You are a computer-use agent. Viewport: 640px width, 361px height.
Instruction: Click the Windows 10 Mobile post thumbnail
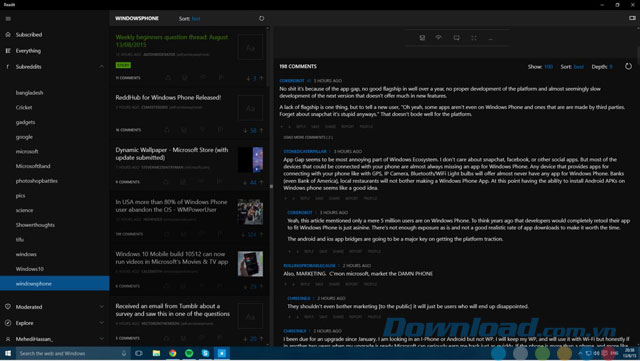tap(251, 264)
